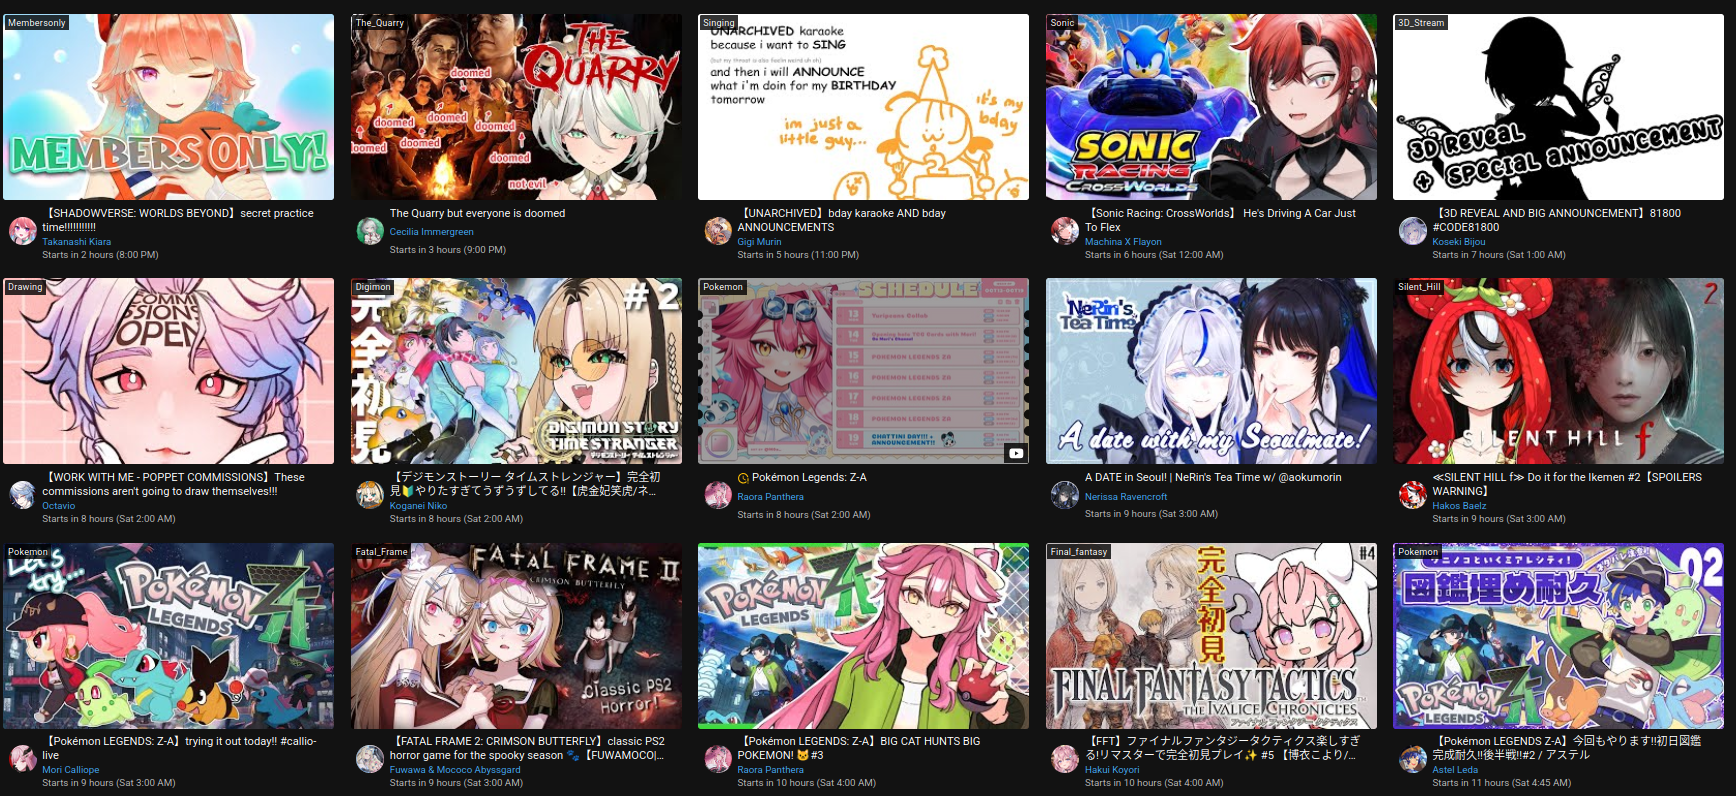Click Koganei Niko's channel avatar icon
The width and height of the screenshot is (1736, 796).
click(370, 495)
